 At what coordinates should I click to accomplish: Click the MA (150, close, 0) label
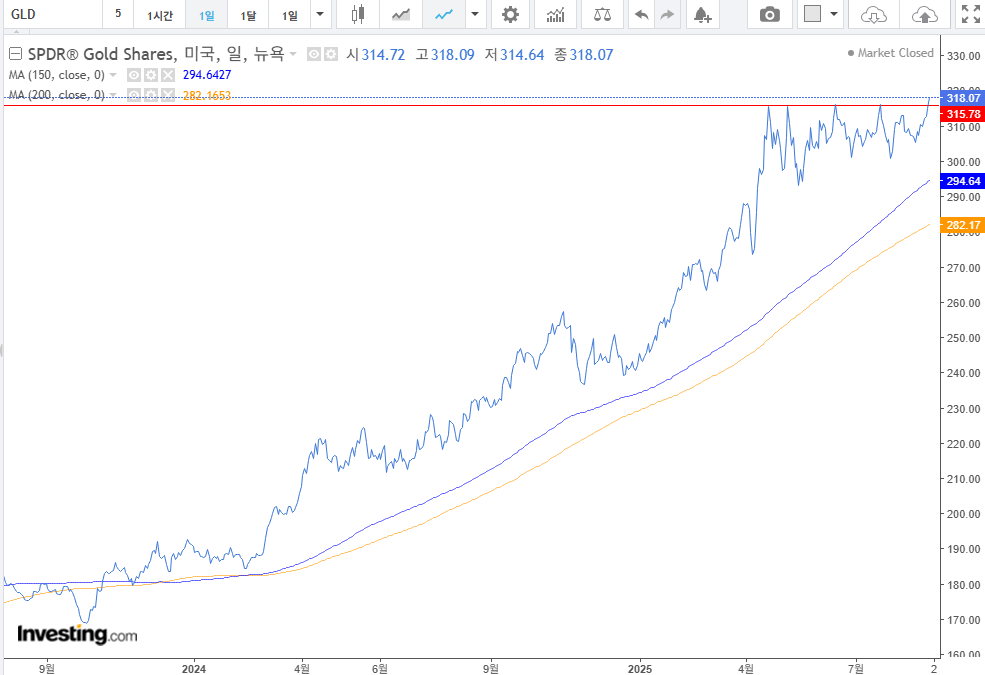[x=57, y=75]
